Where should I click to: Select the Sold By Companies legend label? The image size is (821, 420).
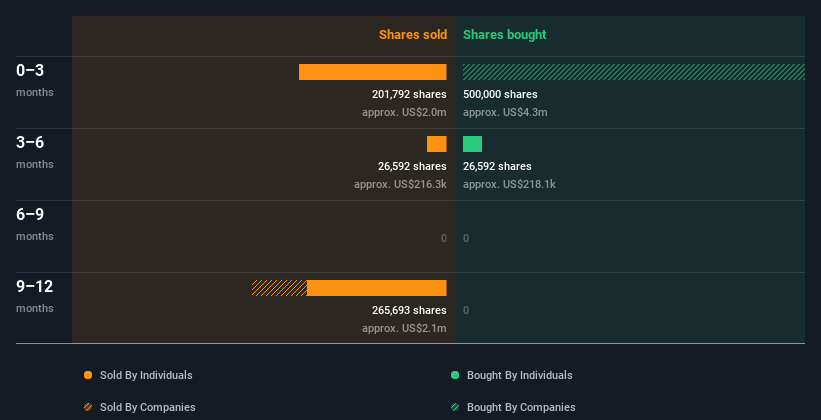pos(148,407)
